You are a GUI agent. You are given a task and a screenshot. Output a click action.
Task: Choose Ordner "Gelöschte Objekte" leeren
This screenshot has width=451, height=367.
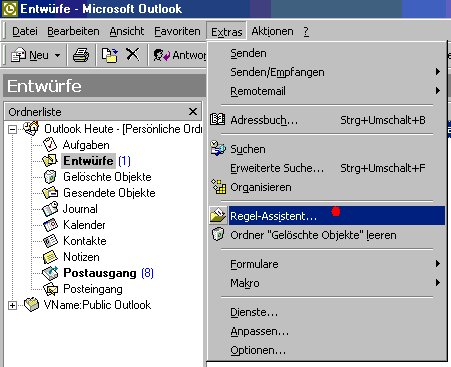[x=327, y=235]
